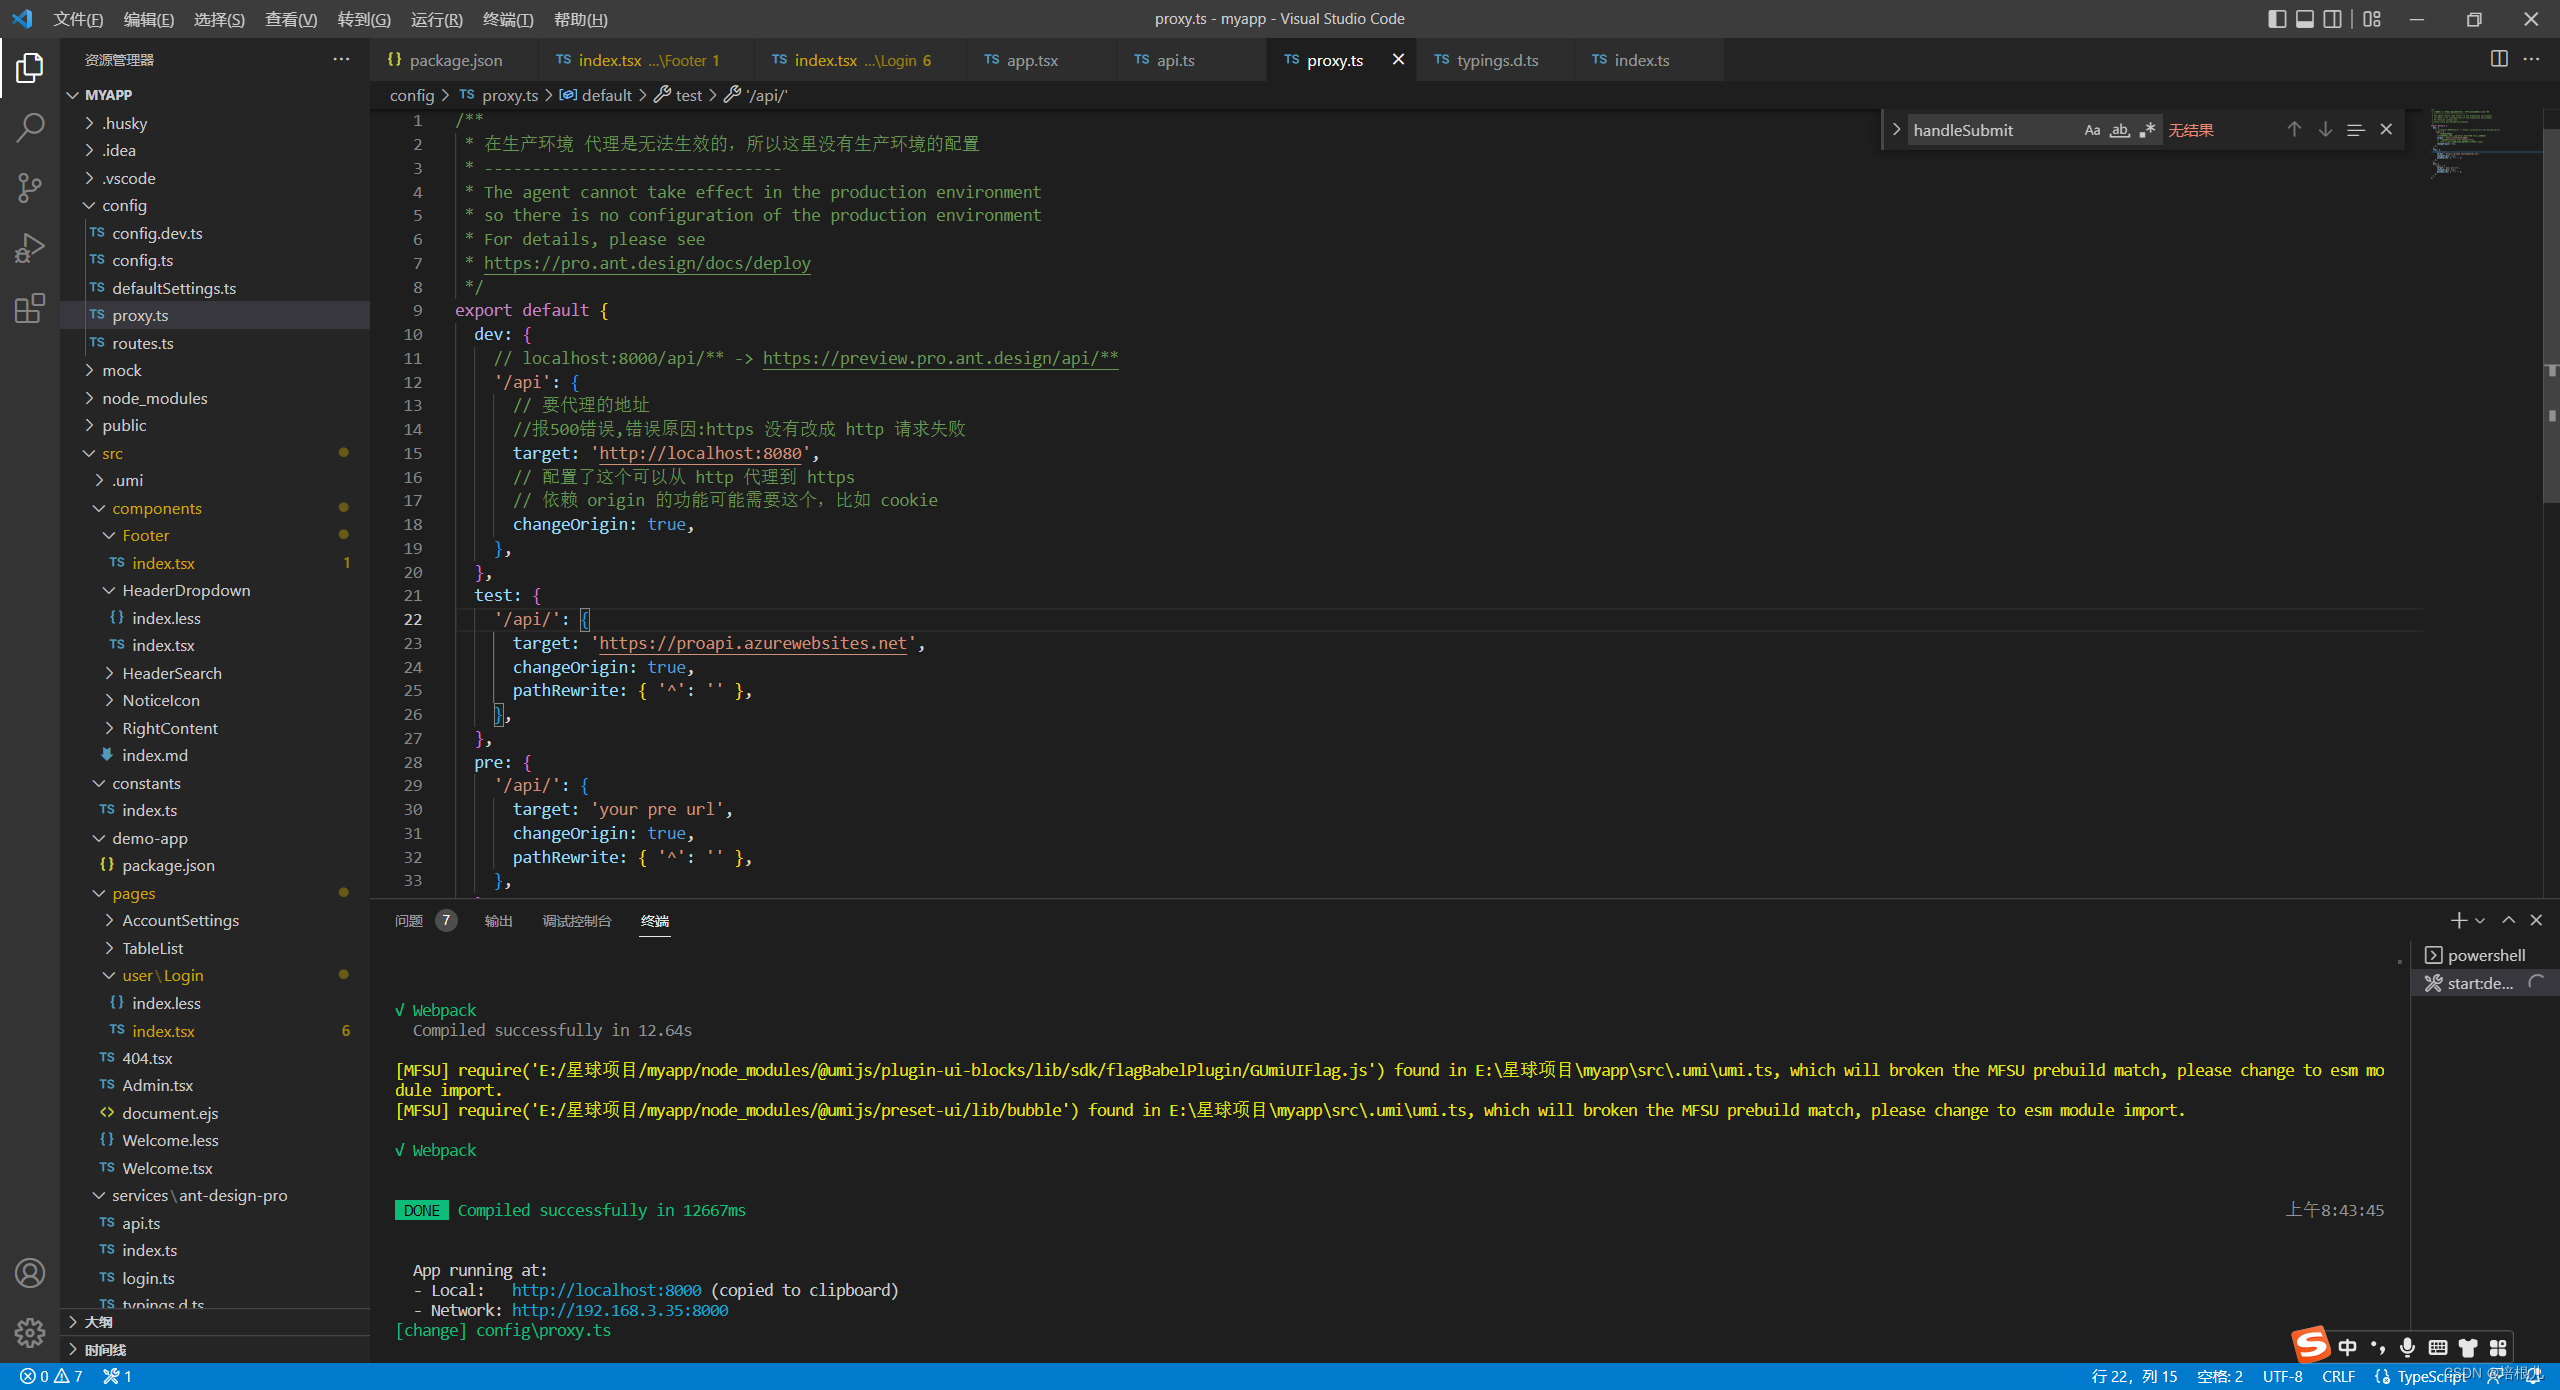Toggle Match Whole Word in find

(x=2119, y=130)
